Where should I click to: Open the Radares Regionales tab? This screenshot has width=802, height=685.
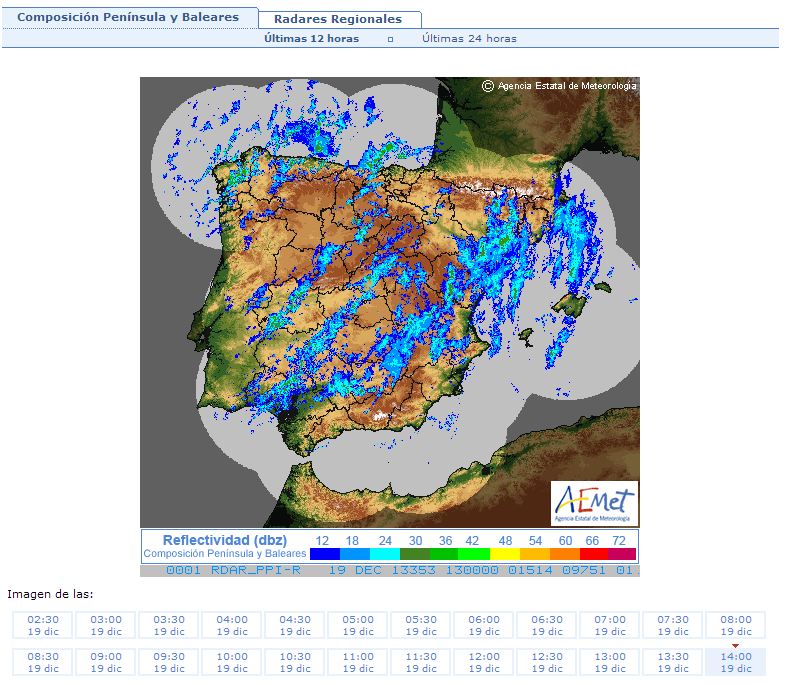coord(339,19)
